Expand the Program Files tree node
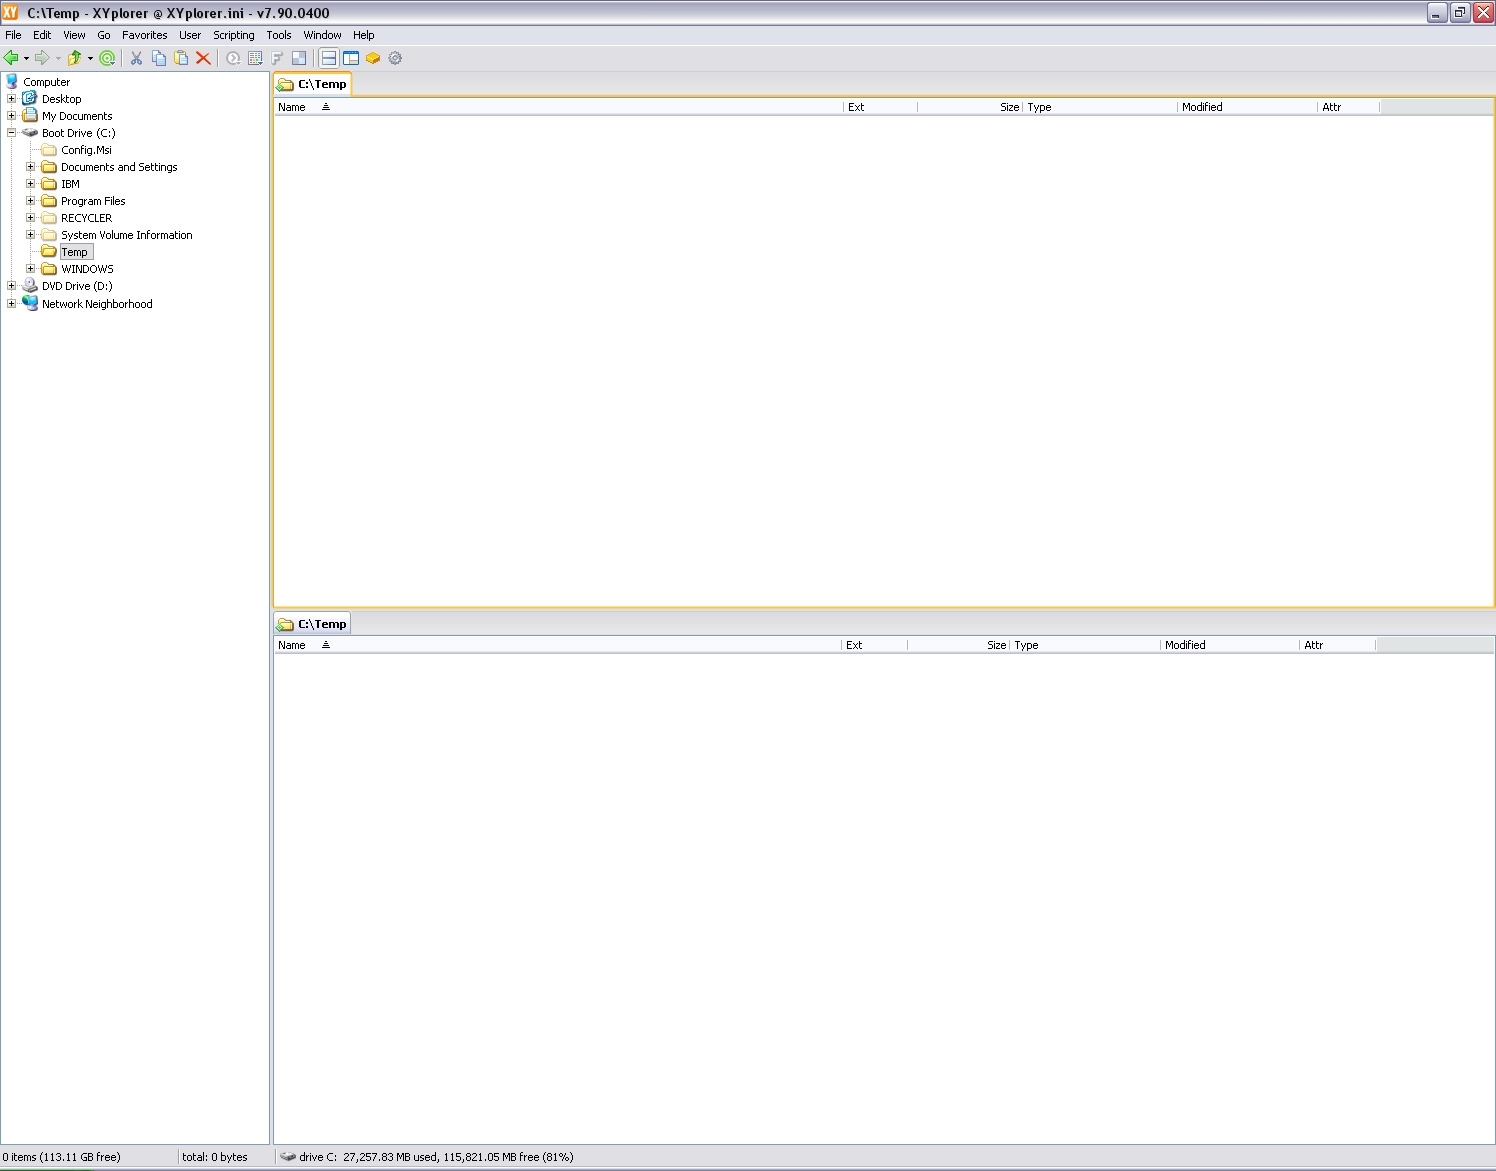Screen dimensions: 1496x1171 [30, 201]
